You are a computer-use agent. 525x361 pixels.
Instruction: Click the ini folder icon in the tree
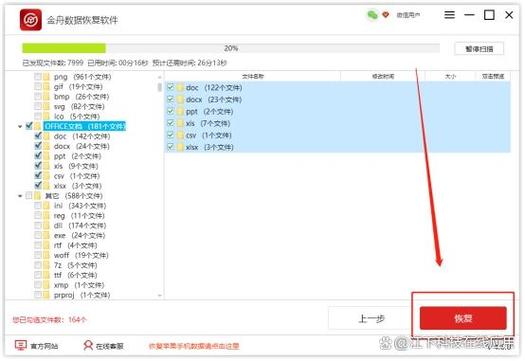[x=46, y=206]
